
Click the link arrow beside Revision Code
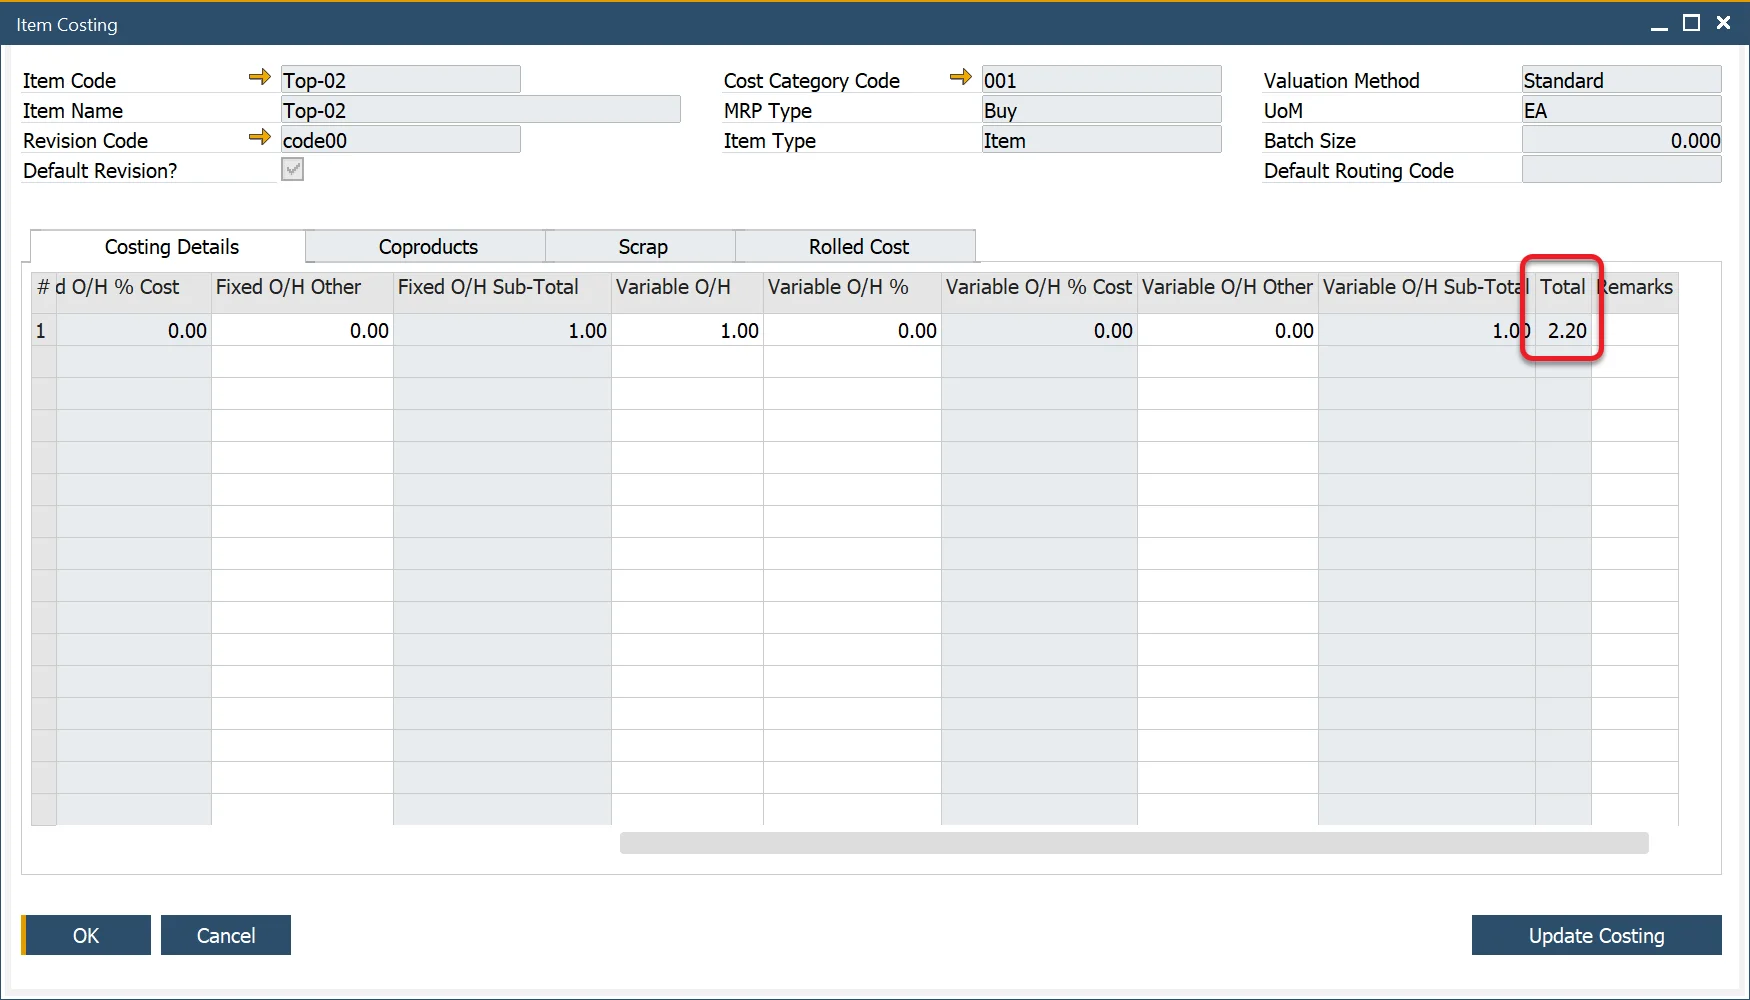258,137
